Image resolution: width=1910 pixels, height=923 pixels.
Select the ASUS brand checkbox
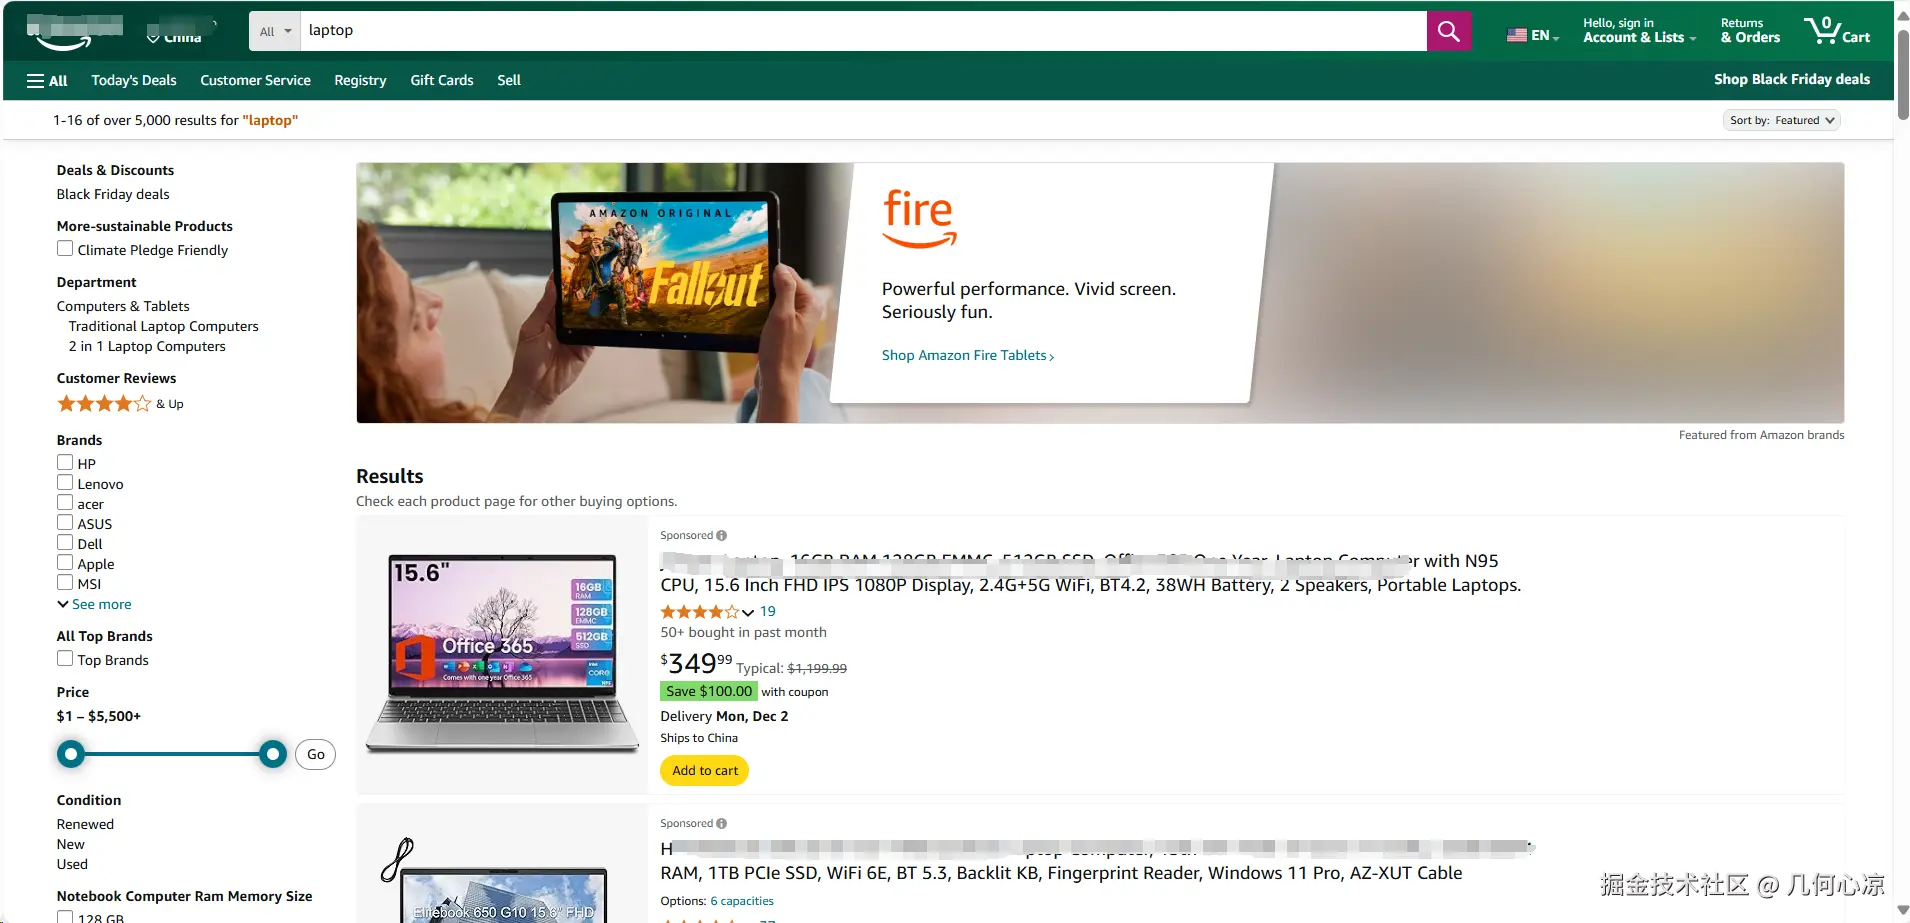[x=65, y=523]
